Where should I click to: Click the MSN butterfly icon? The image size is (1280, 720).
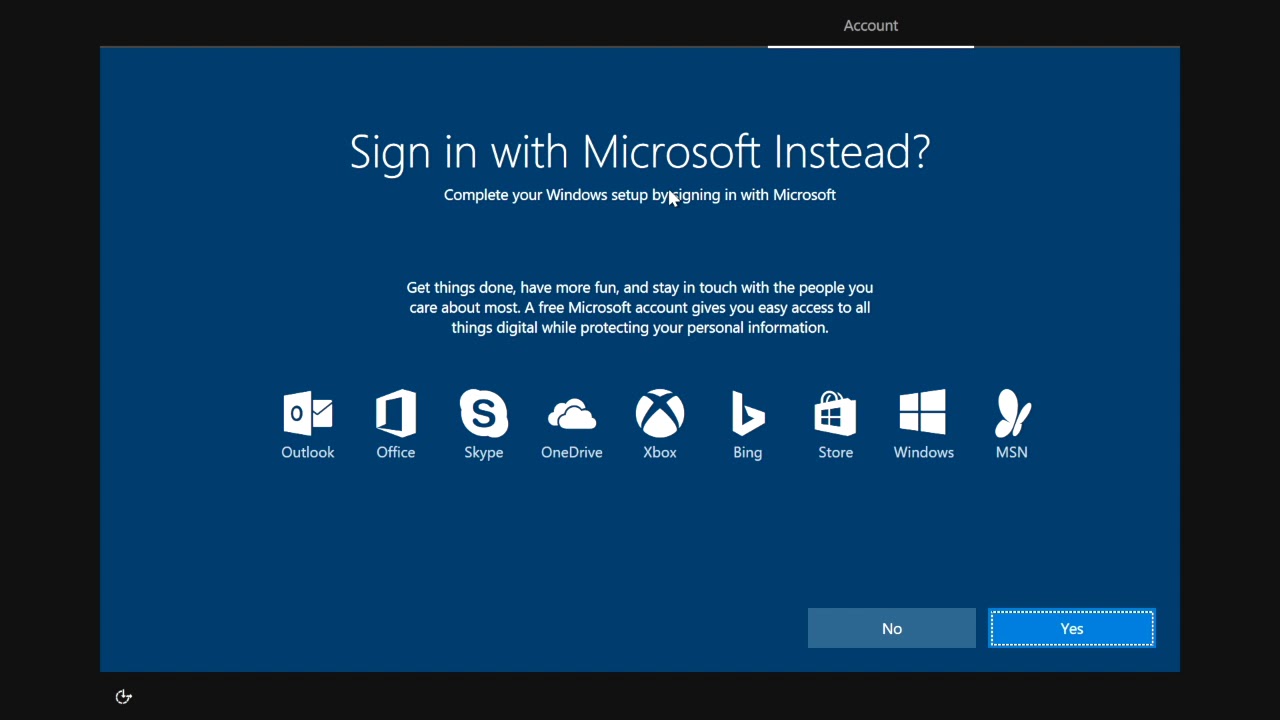[x=1012, y=413]
